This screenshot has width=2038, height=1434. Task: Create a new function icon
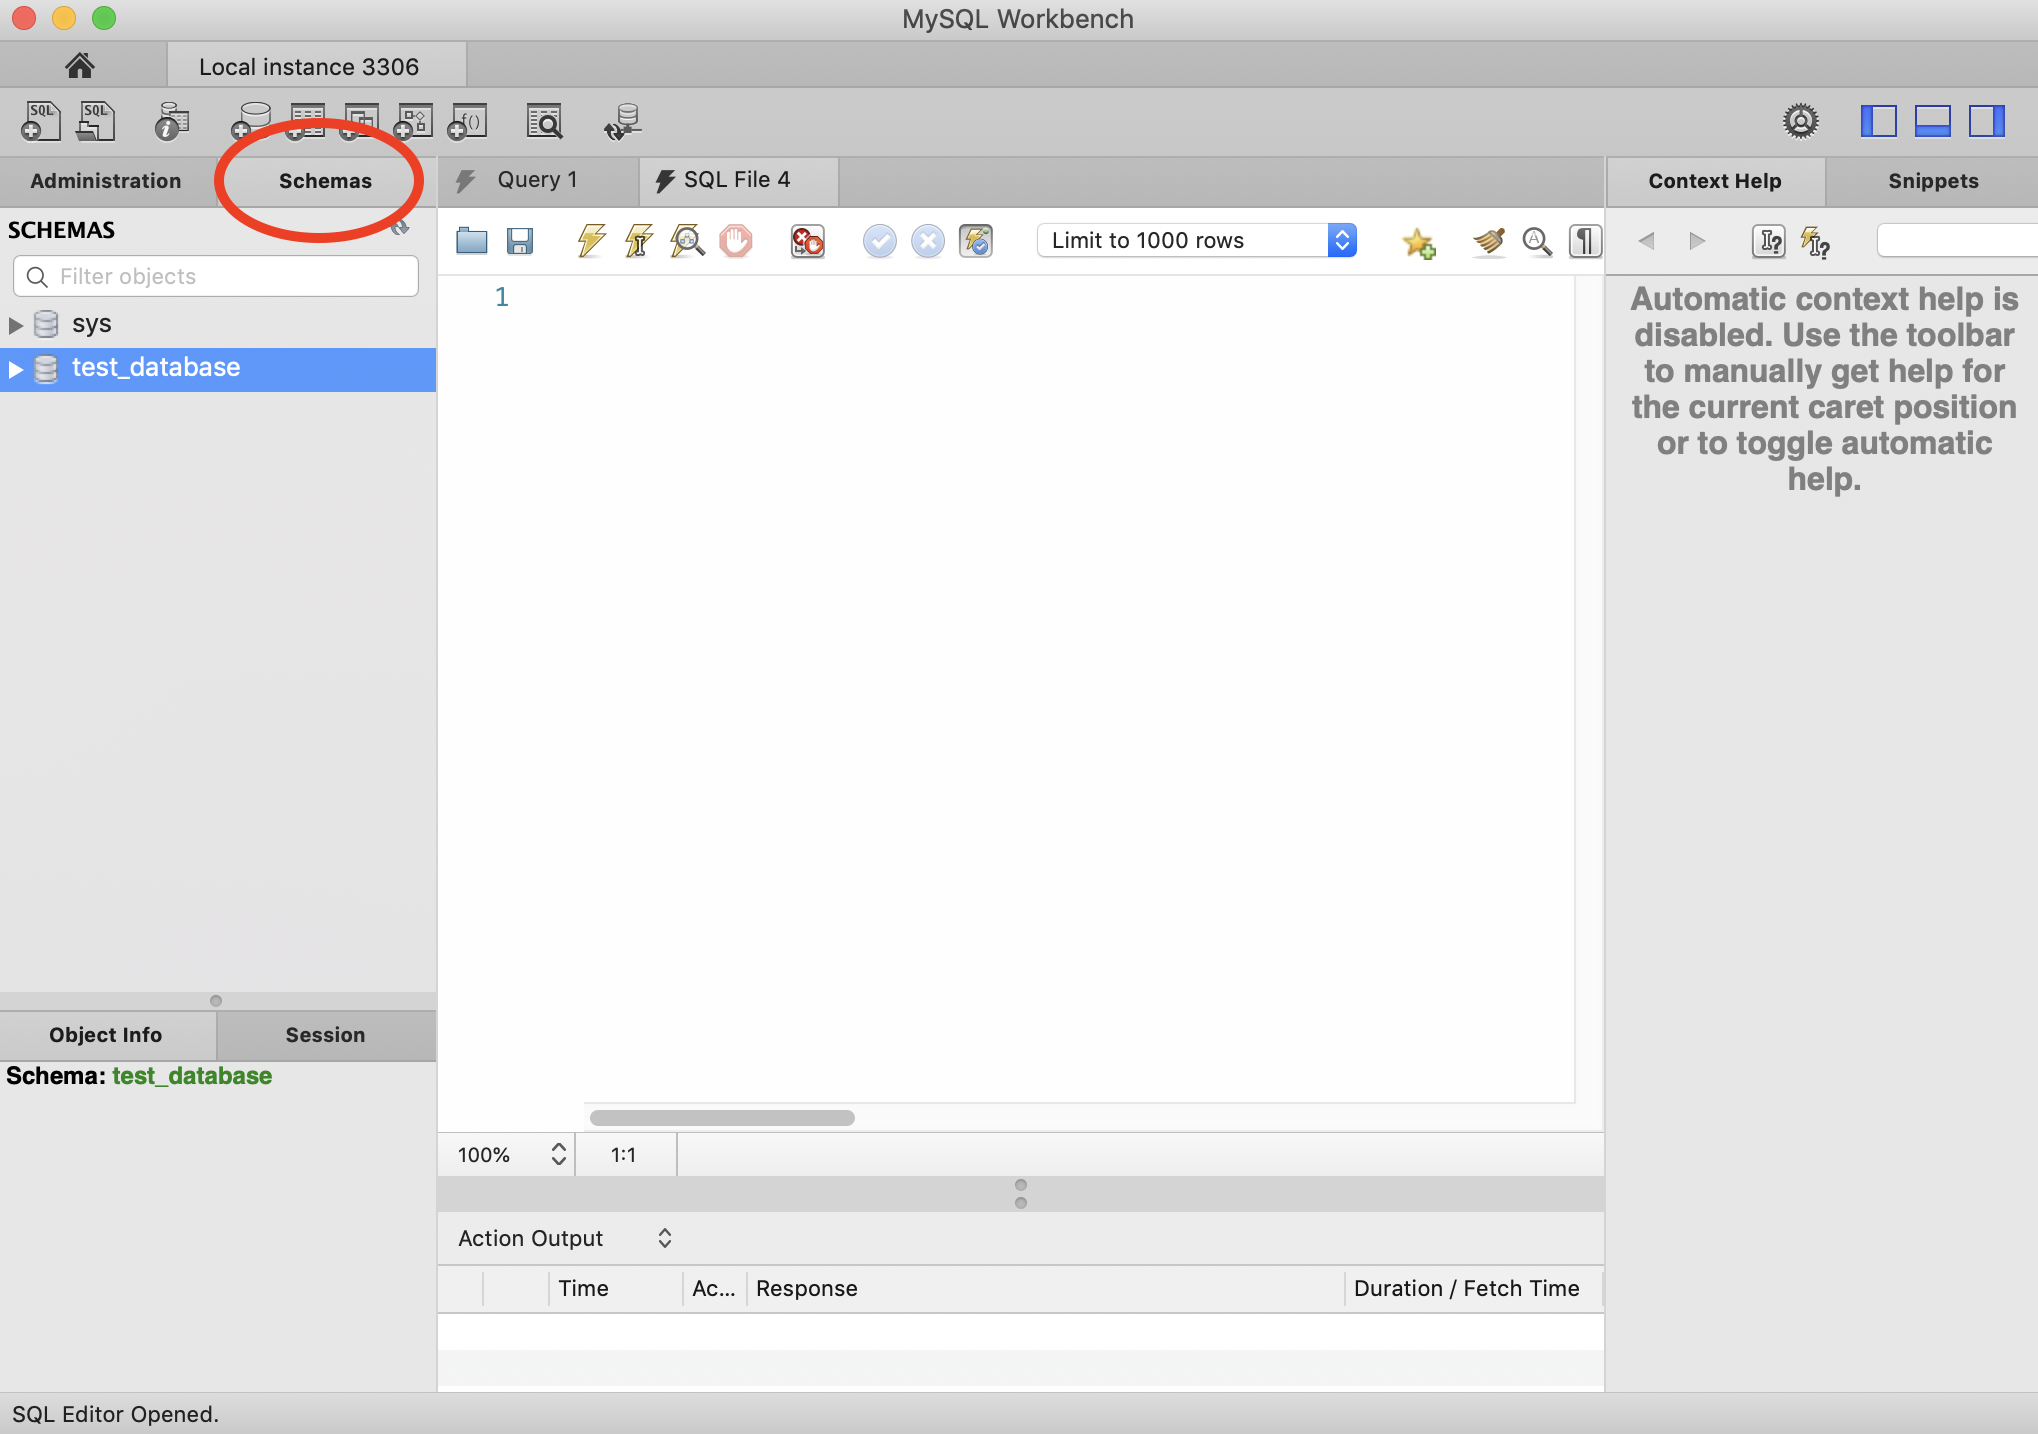pyautogui.click(x=467, y=122)
